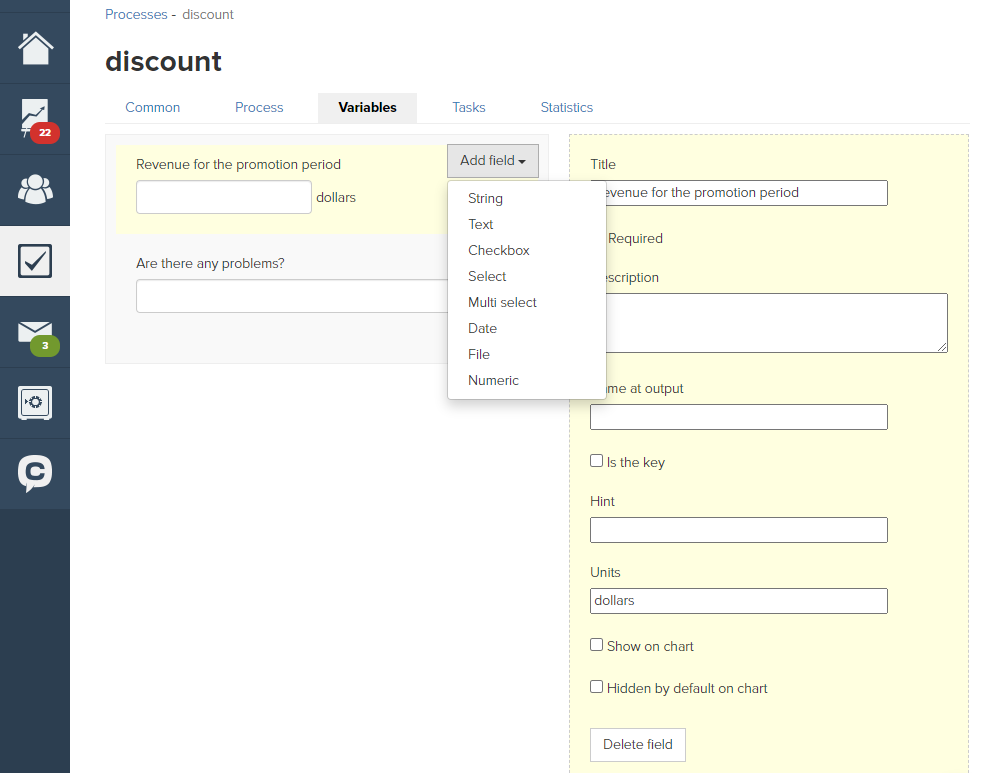Click the 'Are there any problems?' input box

point(292,296)
